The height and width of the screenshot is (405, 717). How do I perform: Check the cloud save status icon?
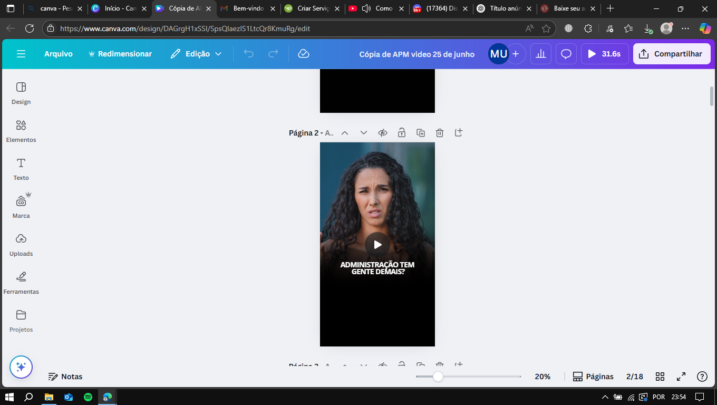pyautogui.click(x=303, y=54)
